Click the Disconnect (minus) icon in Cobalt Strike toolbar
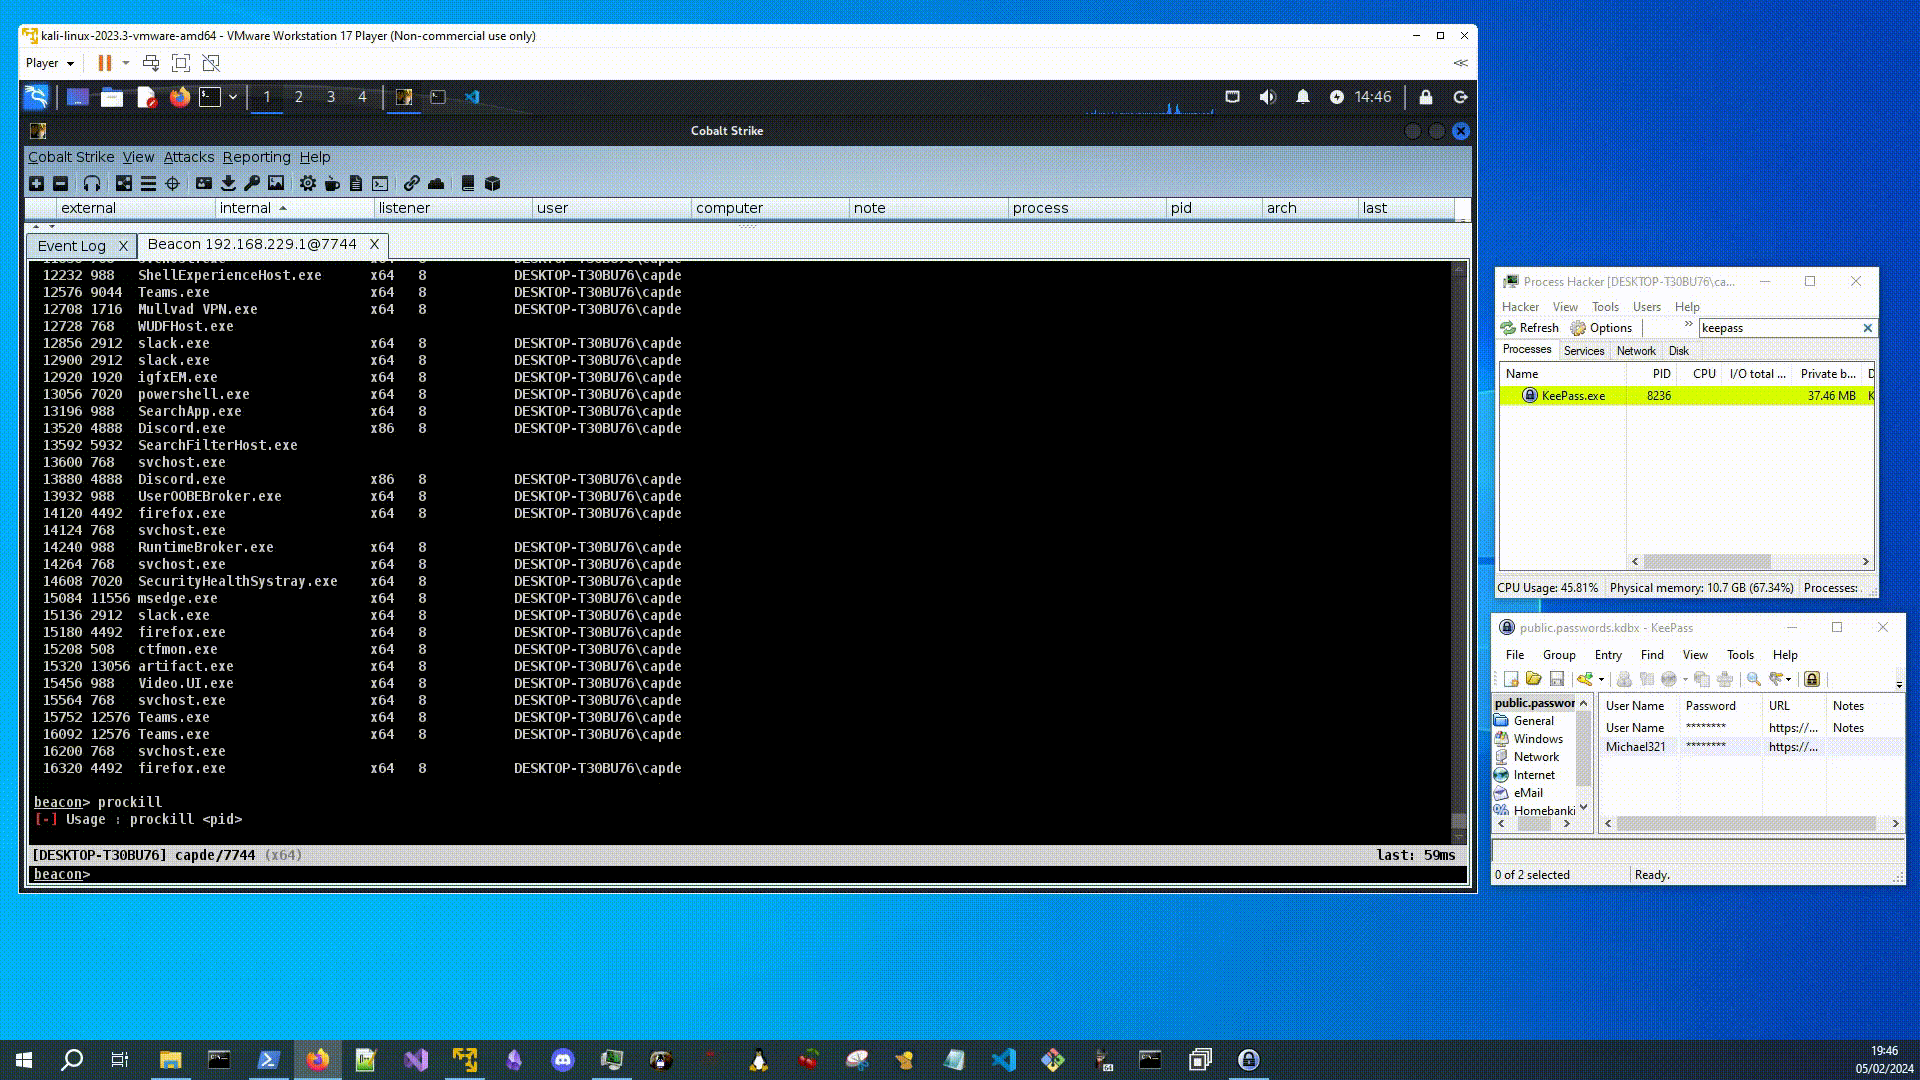The height and width of the screenshot is (1080, 1920). [x=60, y=183]
